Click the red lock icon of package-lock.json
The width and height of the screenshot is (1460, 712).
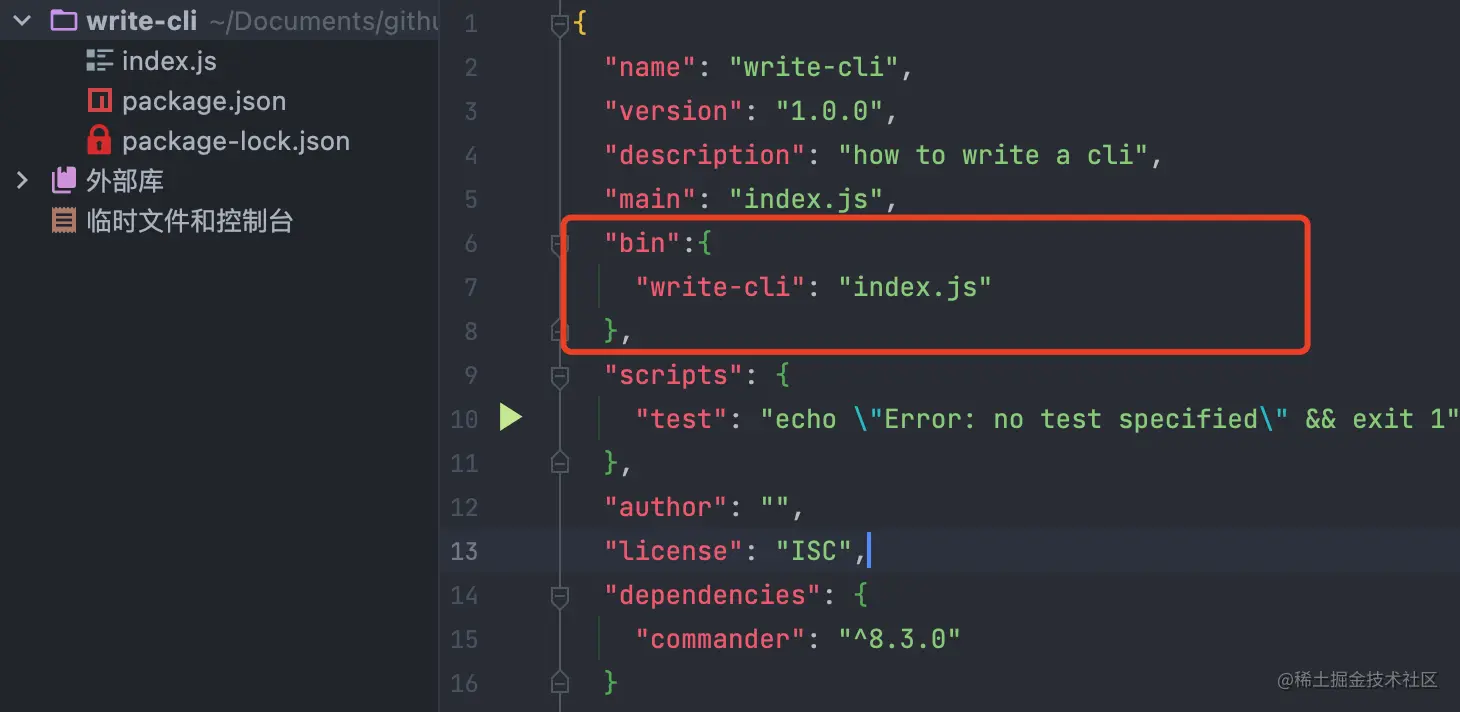tap(99, 140)
